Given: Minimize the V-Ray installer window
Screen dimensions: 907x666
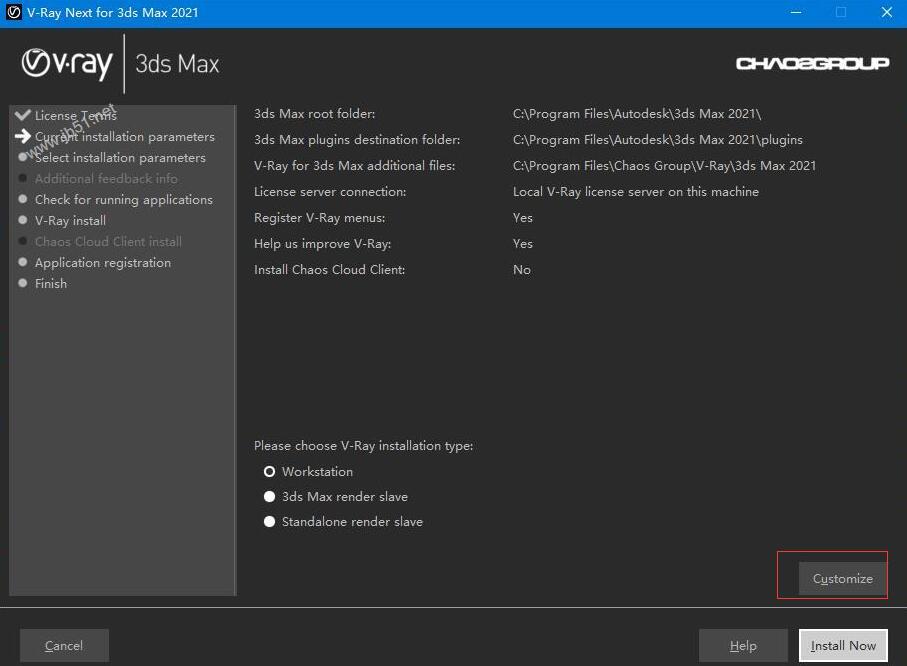Looking at the screenshot, I should [x=796, y=12].
